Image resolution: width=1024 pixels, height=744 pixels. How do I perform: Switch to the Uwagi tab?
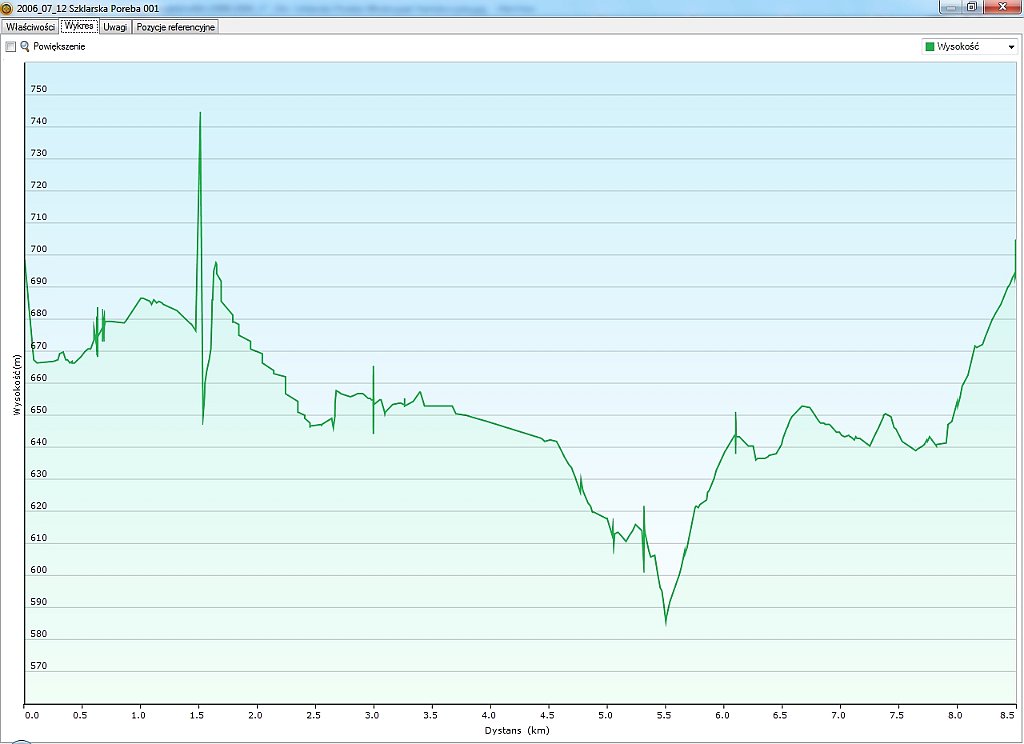tap(115, 27)
